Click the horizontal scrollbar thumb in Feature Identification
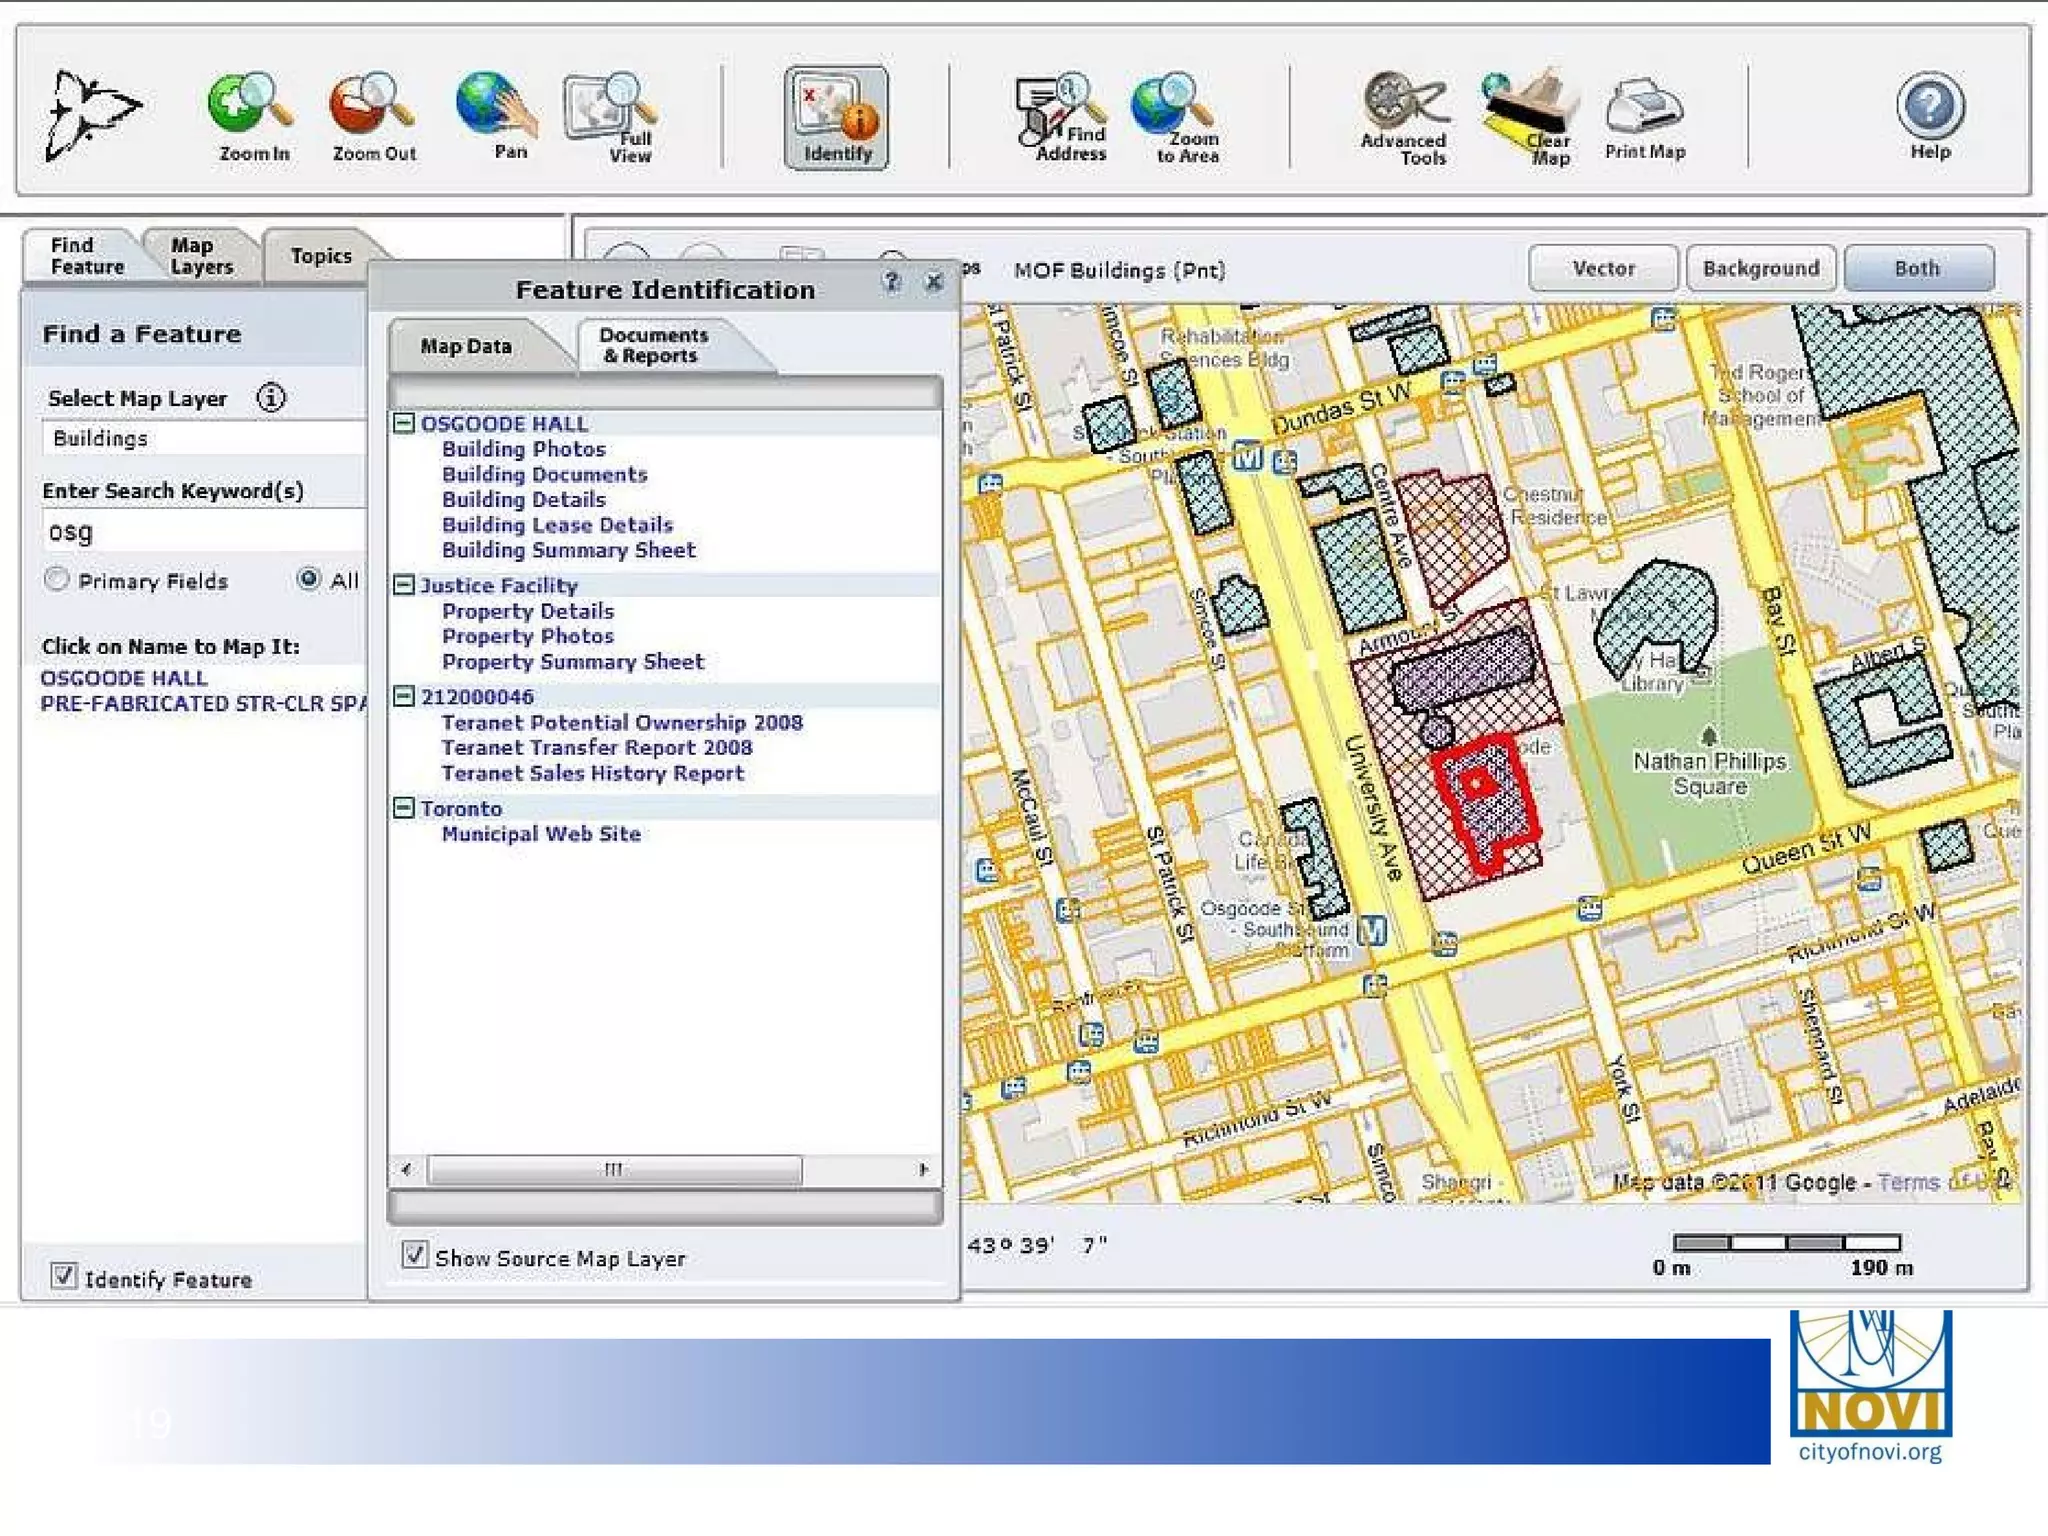 coord(614,1169)
